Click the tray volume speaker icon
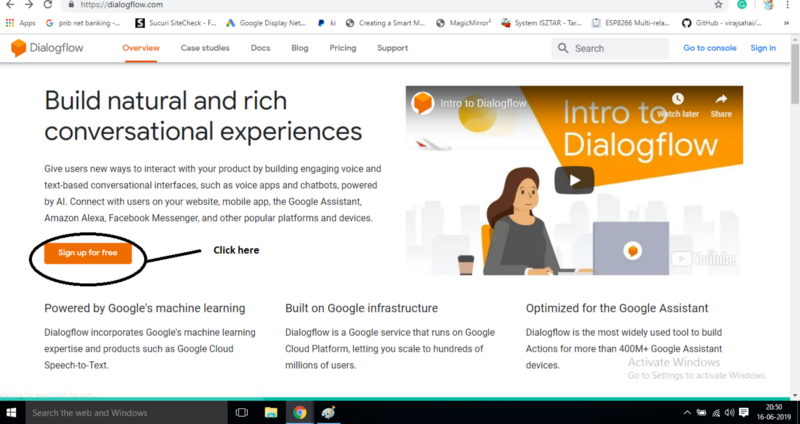 click(x=730, y=413)
